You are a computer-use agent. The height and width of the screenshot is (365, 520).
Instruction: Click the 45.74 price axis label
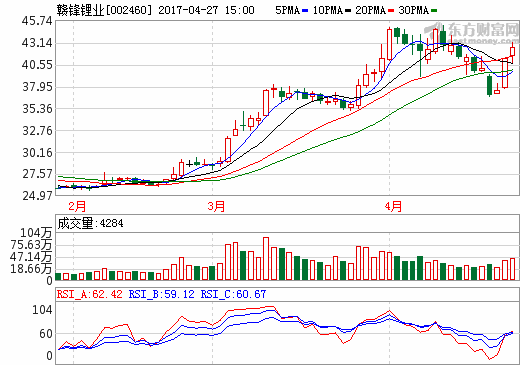37,21
